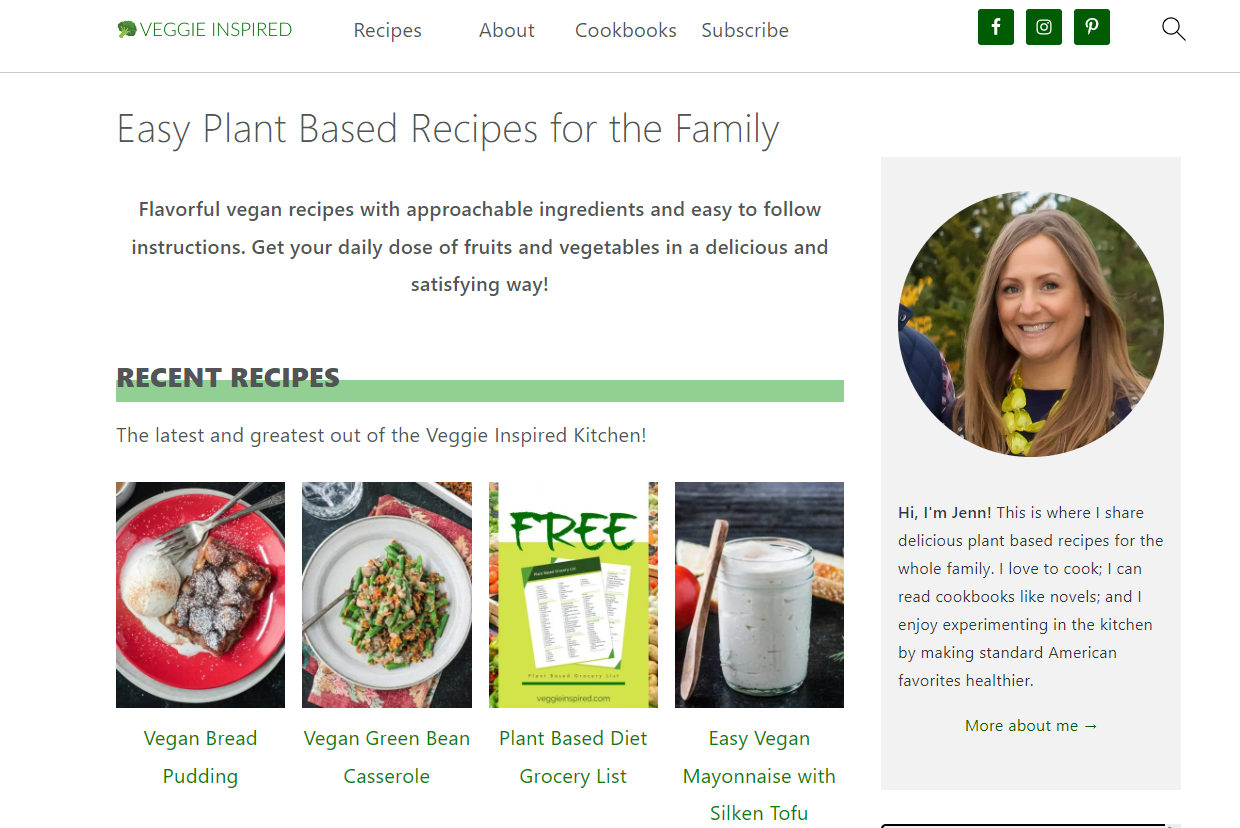The width and height of the screenshot is (1240, 828).
Task: Click the vegan mayonnaise jar photo
Action: click(759, 595)
